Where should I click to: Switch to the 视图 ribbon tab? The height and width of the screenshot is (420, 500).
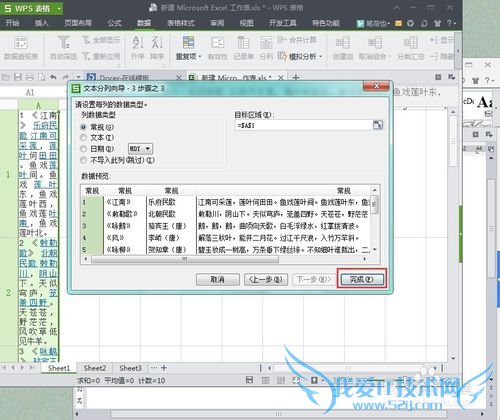[x=246, y=23]
